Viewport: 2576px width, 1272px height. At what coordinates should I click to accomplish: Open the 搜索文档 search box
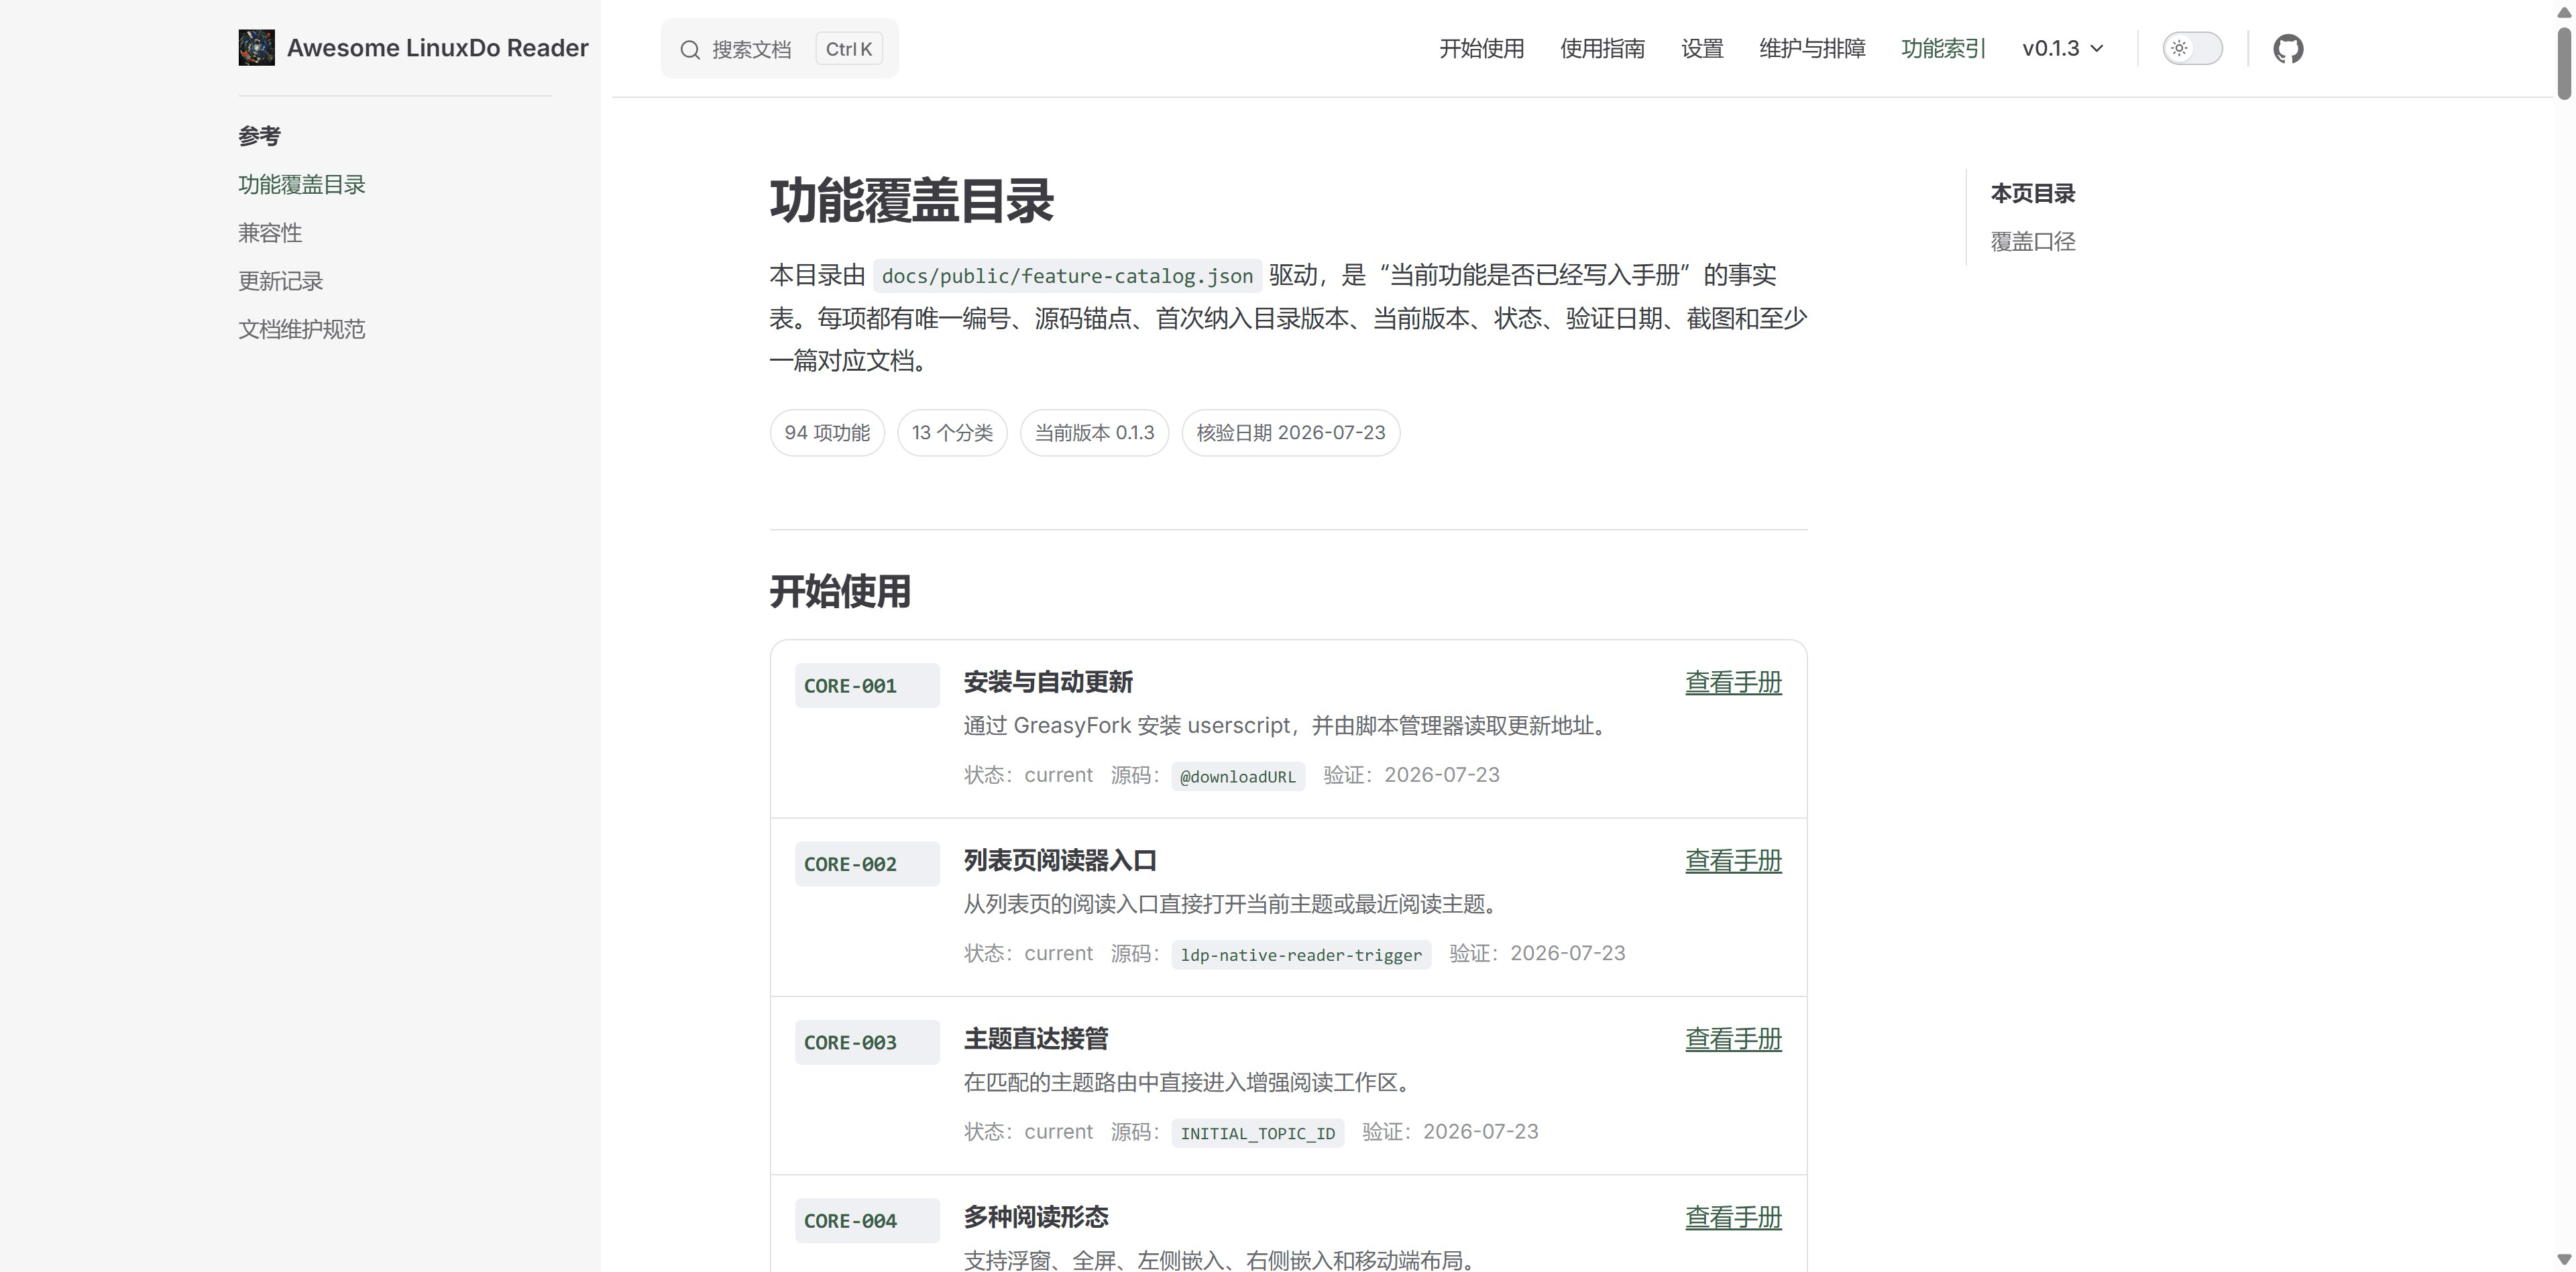tap(779, 48)
